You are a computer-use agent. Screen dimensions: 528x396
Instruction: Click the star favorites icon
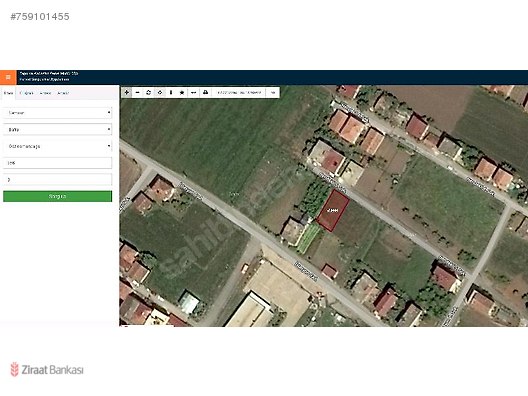click(182, 92)
